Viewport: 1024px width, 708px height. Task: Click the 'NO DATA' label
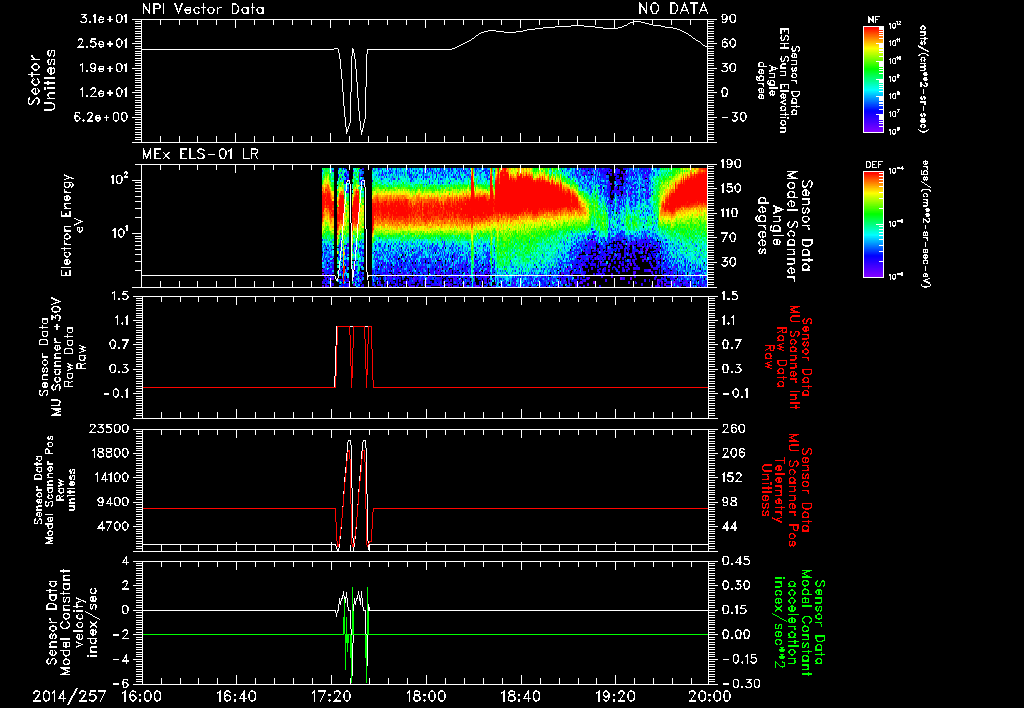click(x=673, y=9)
